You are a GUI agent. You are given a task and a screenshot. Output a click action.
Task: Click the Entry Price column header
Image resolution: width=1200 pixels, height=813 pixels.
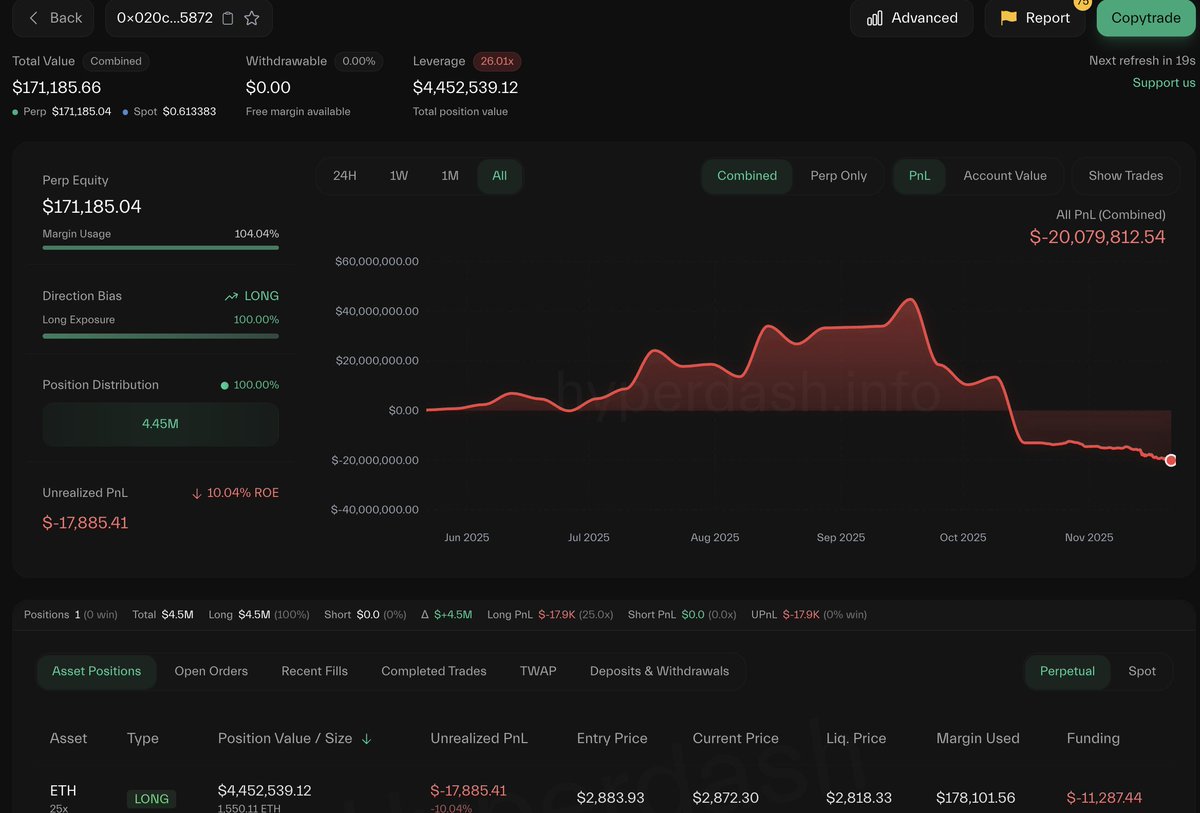612,738
